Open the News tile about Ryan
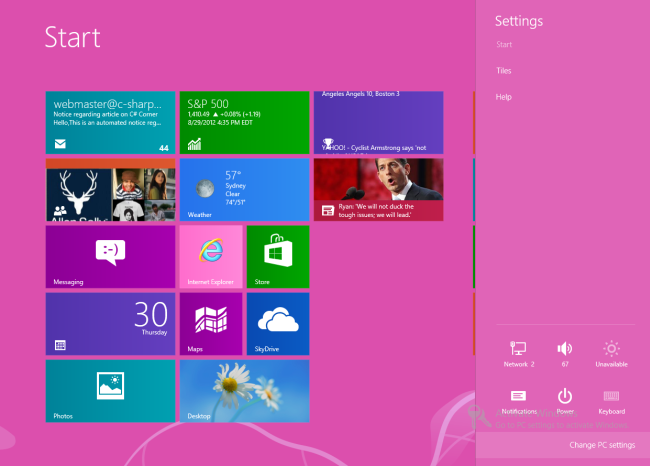650x466 pixels. tap(378, 190)
